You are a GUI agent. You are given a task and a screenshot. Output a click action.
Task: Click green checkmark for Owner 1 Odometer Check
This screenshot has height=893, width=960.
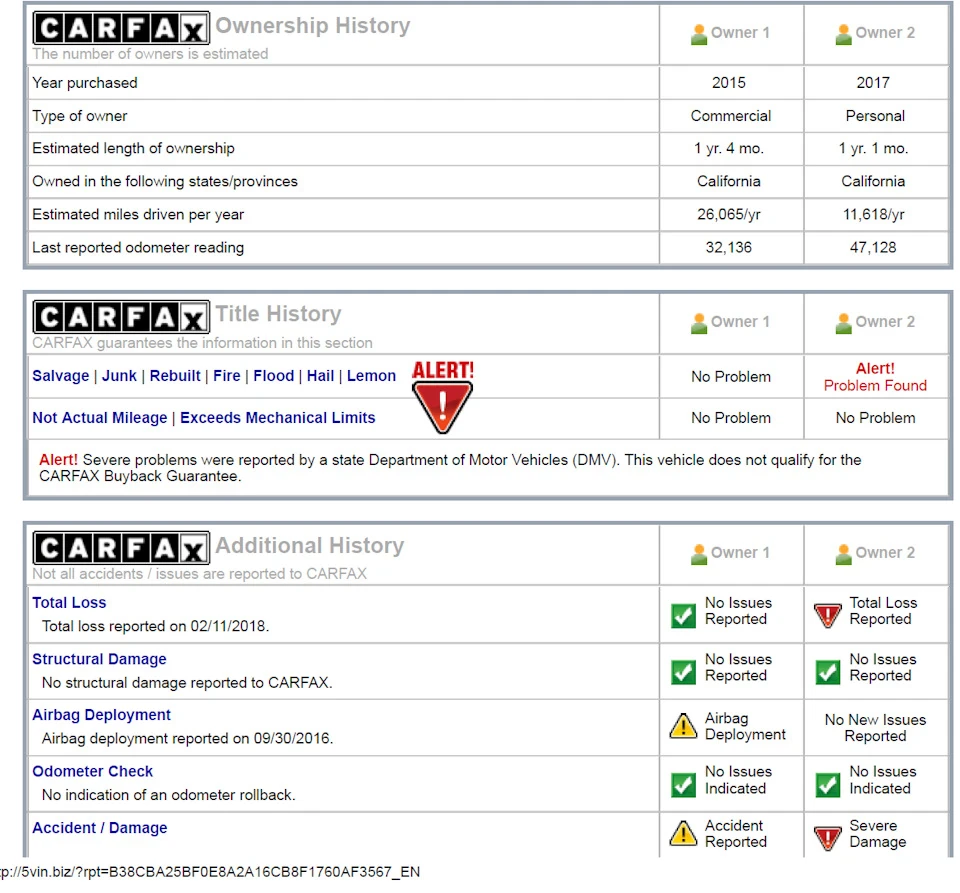click(683, 785)
